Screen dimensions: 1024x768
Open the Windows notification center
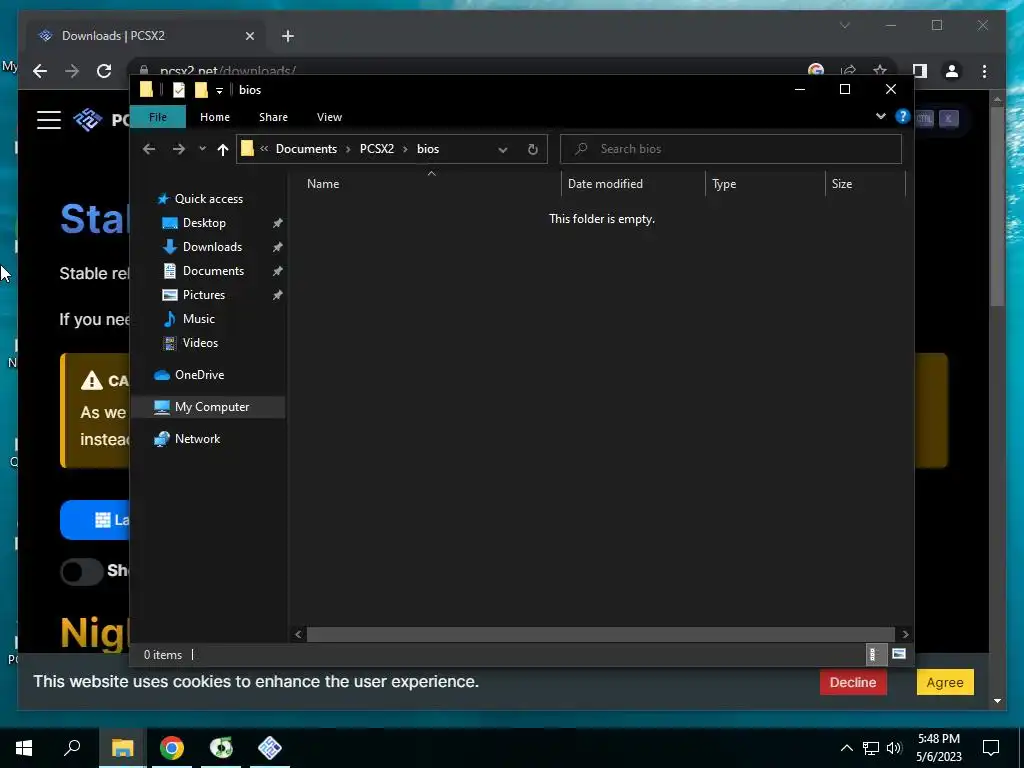pos(991,748)
